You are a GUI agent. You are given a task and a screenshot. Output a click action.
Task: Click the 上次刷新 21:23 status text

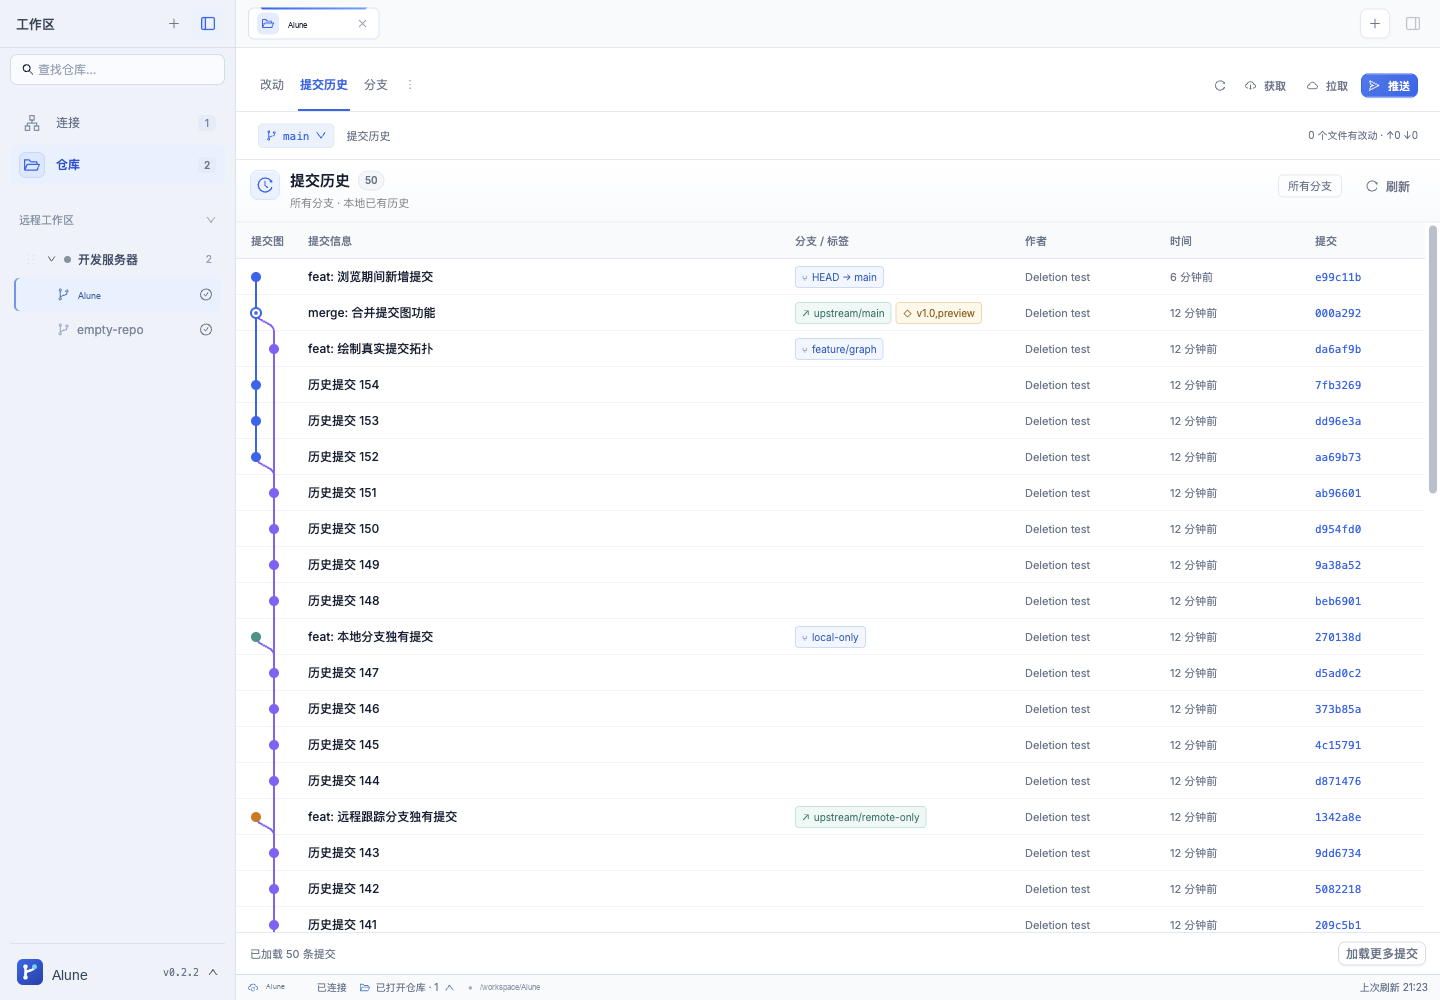pyautogui.click(x=1394, y=987)
